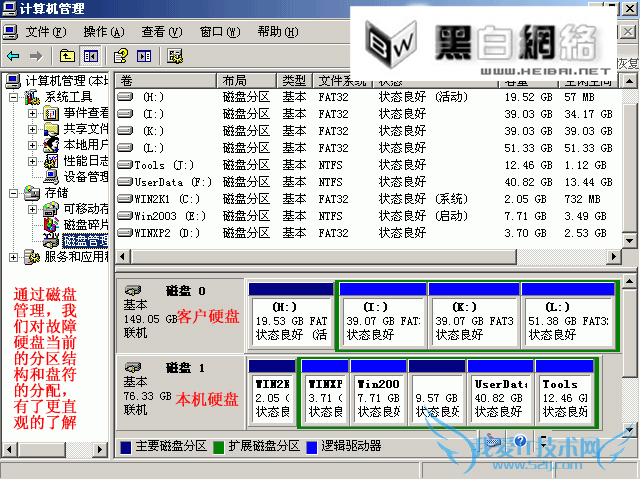Toggle the Show/Hide console tree button
This screenshot has width=640, height=480.
pyautogui.click(x=91, y=56)
